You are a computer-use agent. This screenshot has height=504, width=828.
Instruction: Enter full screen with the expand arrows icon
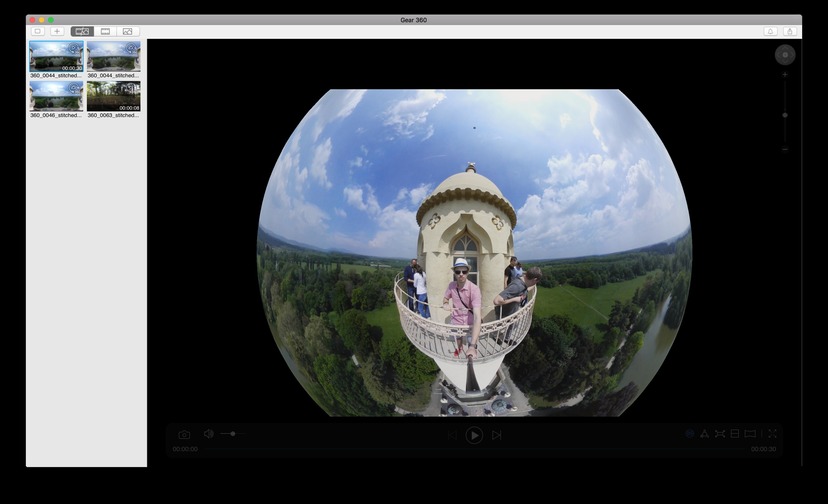point(773,434)
